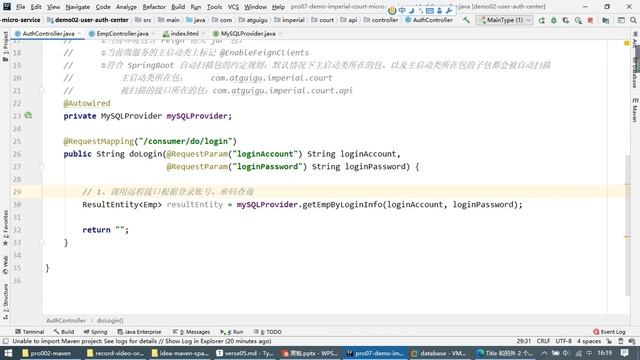This screenshot has height=360, width=640.
Task: Click the Debug bug icon
Action: (x=553, y=20)
